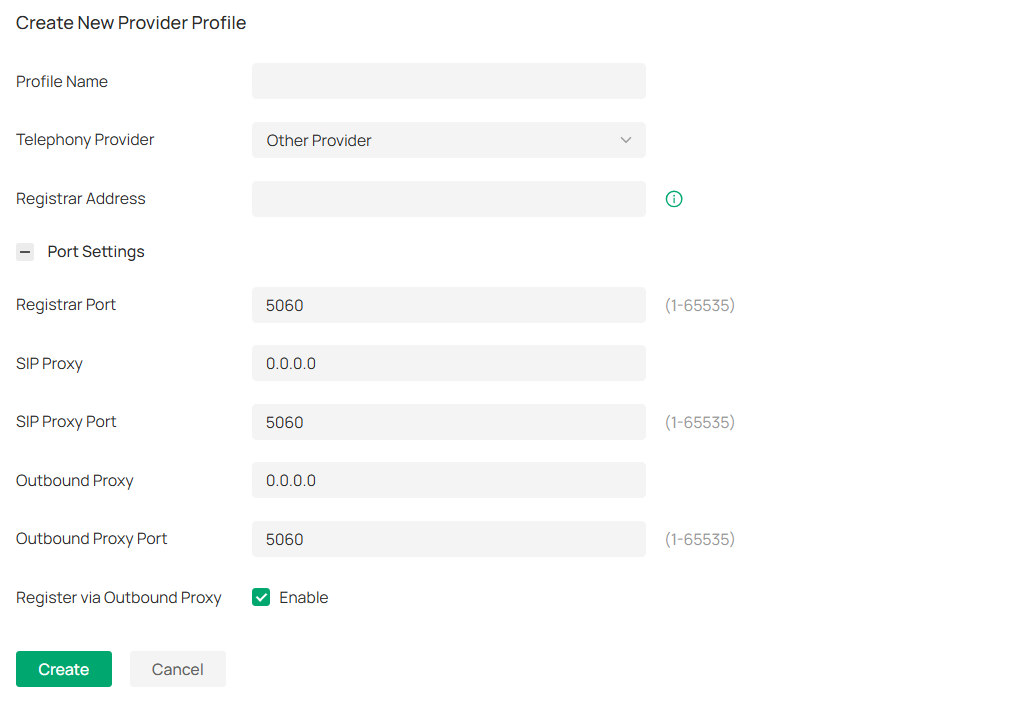Cancel the new provider profile

click(178, 669)
